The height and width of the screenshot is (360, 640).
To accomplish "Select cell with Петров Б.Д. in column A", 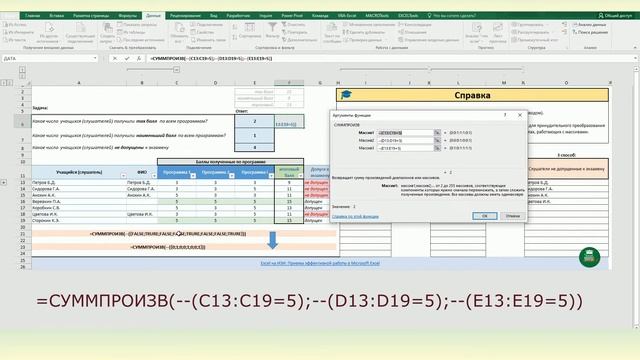I will coord(79,182).
